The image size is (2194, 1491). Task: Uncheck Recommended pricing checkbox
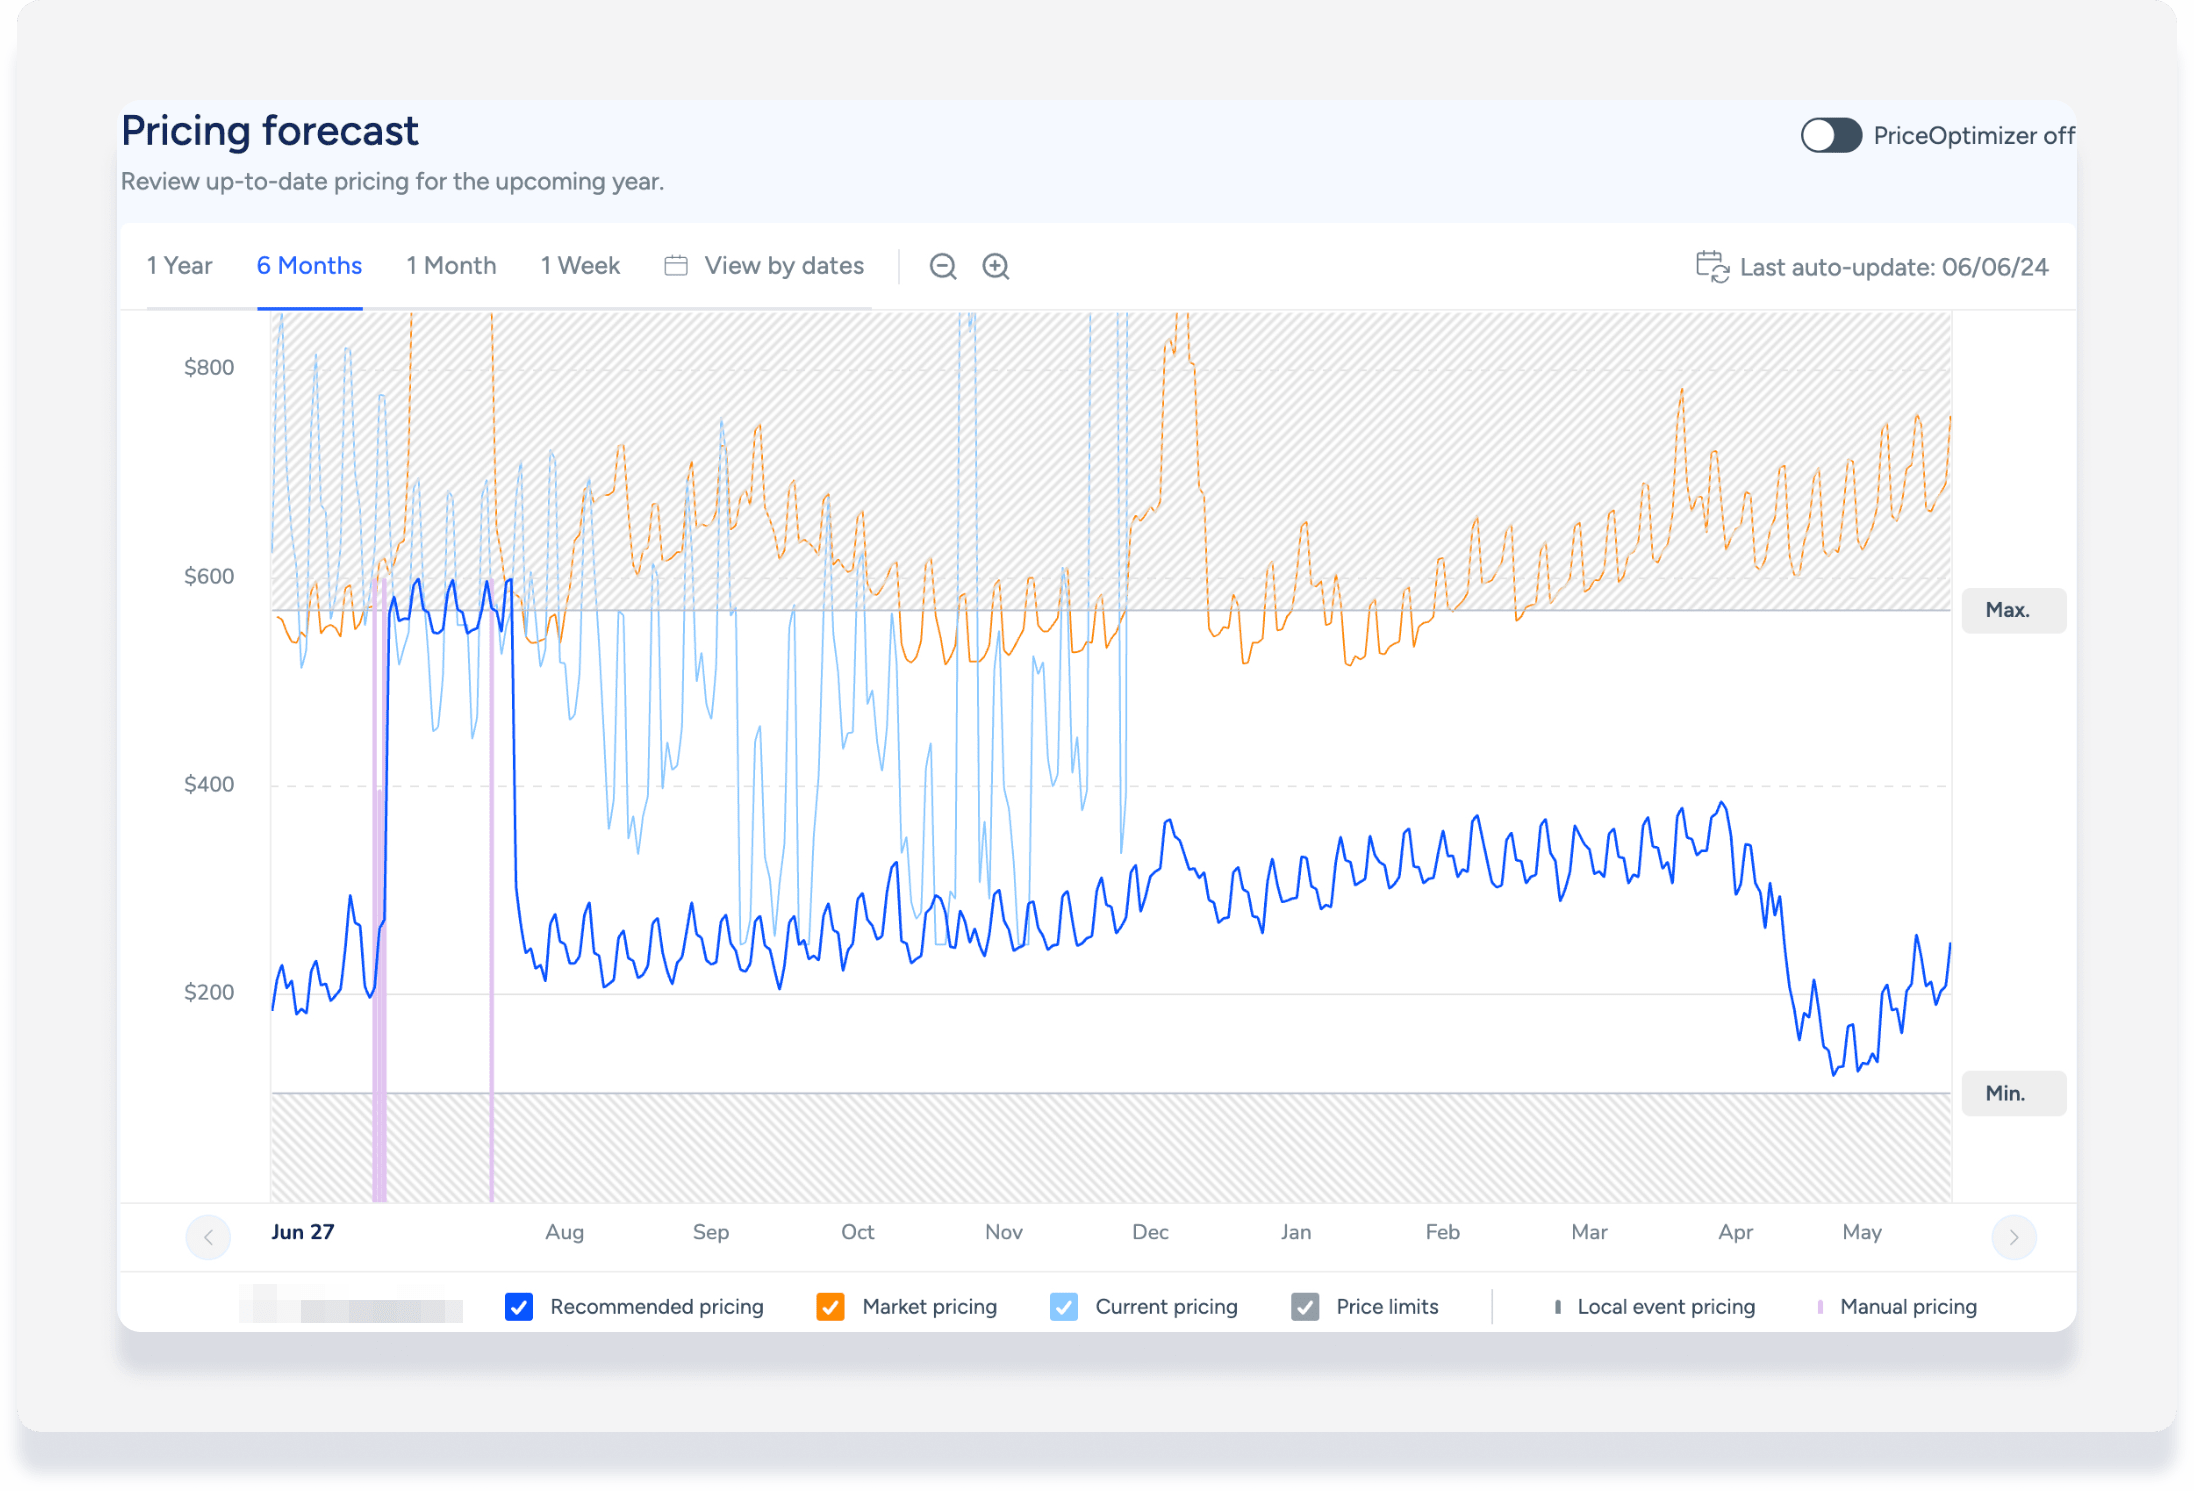519,1307
